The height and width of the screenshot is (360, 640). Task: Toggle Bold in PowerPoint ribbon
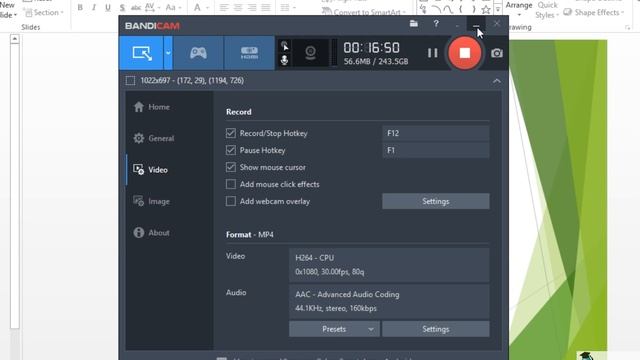click(x=80, y=7)
